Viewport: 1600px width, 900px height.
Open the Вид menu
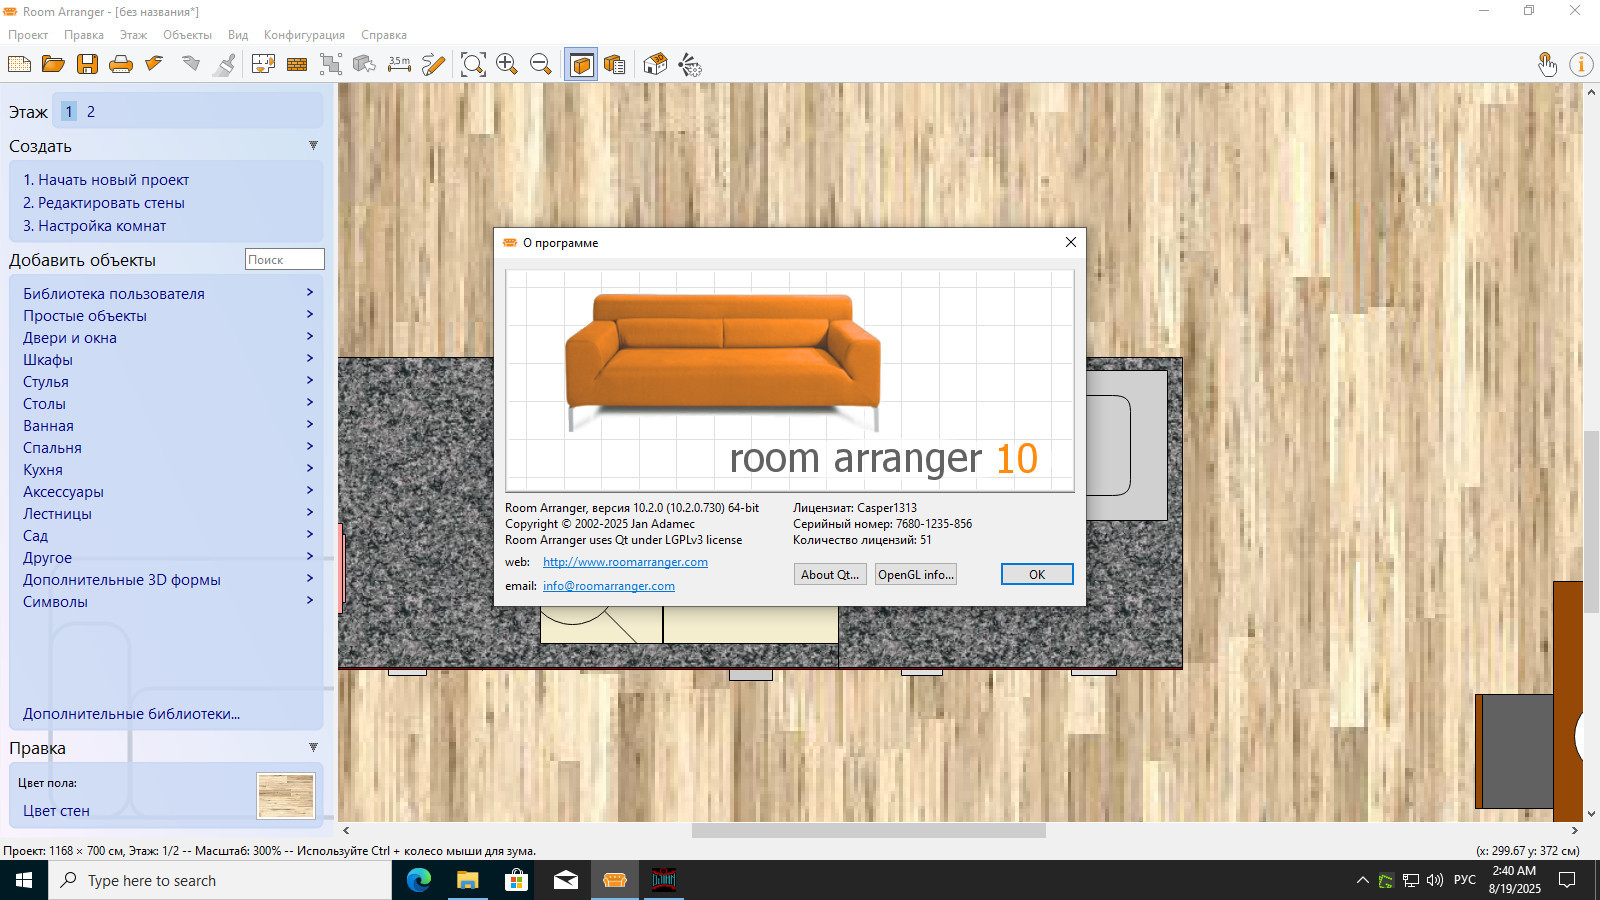[x=238, y=35]
